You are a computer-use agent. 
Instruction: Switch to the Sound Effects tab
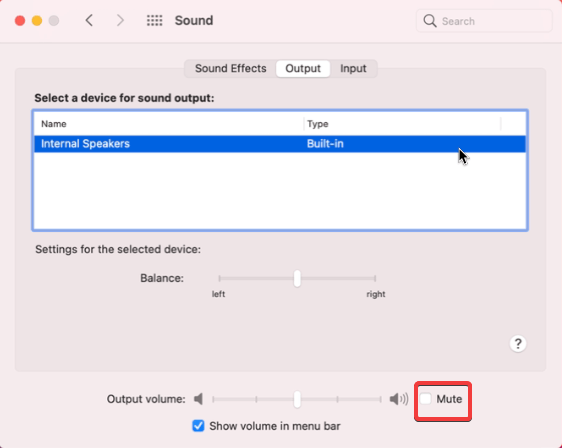230,68
